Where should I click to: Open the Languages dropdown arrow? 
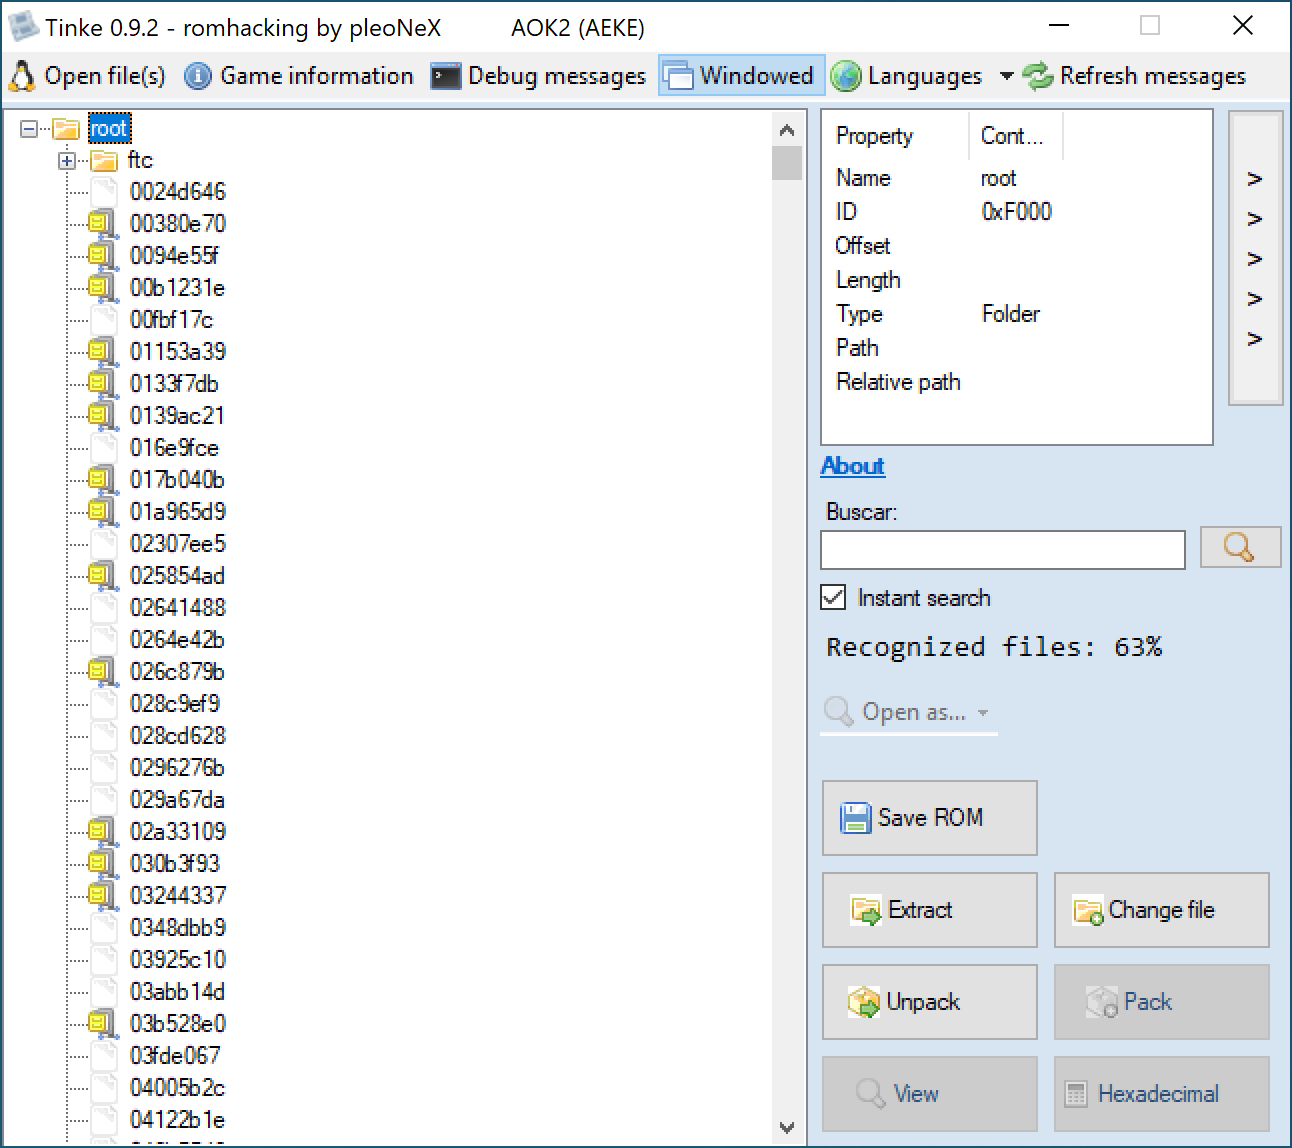1006,76
